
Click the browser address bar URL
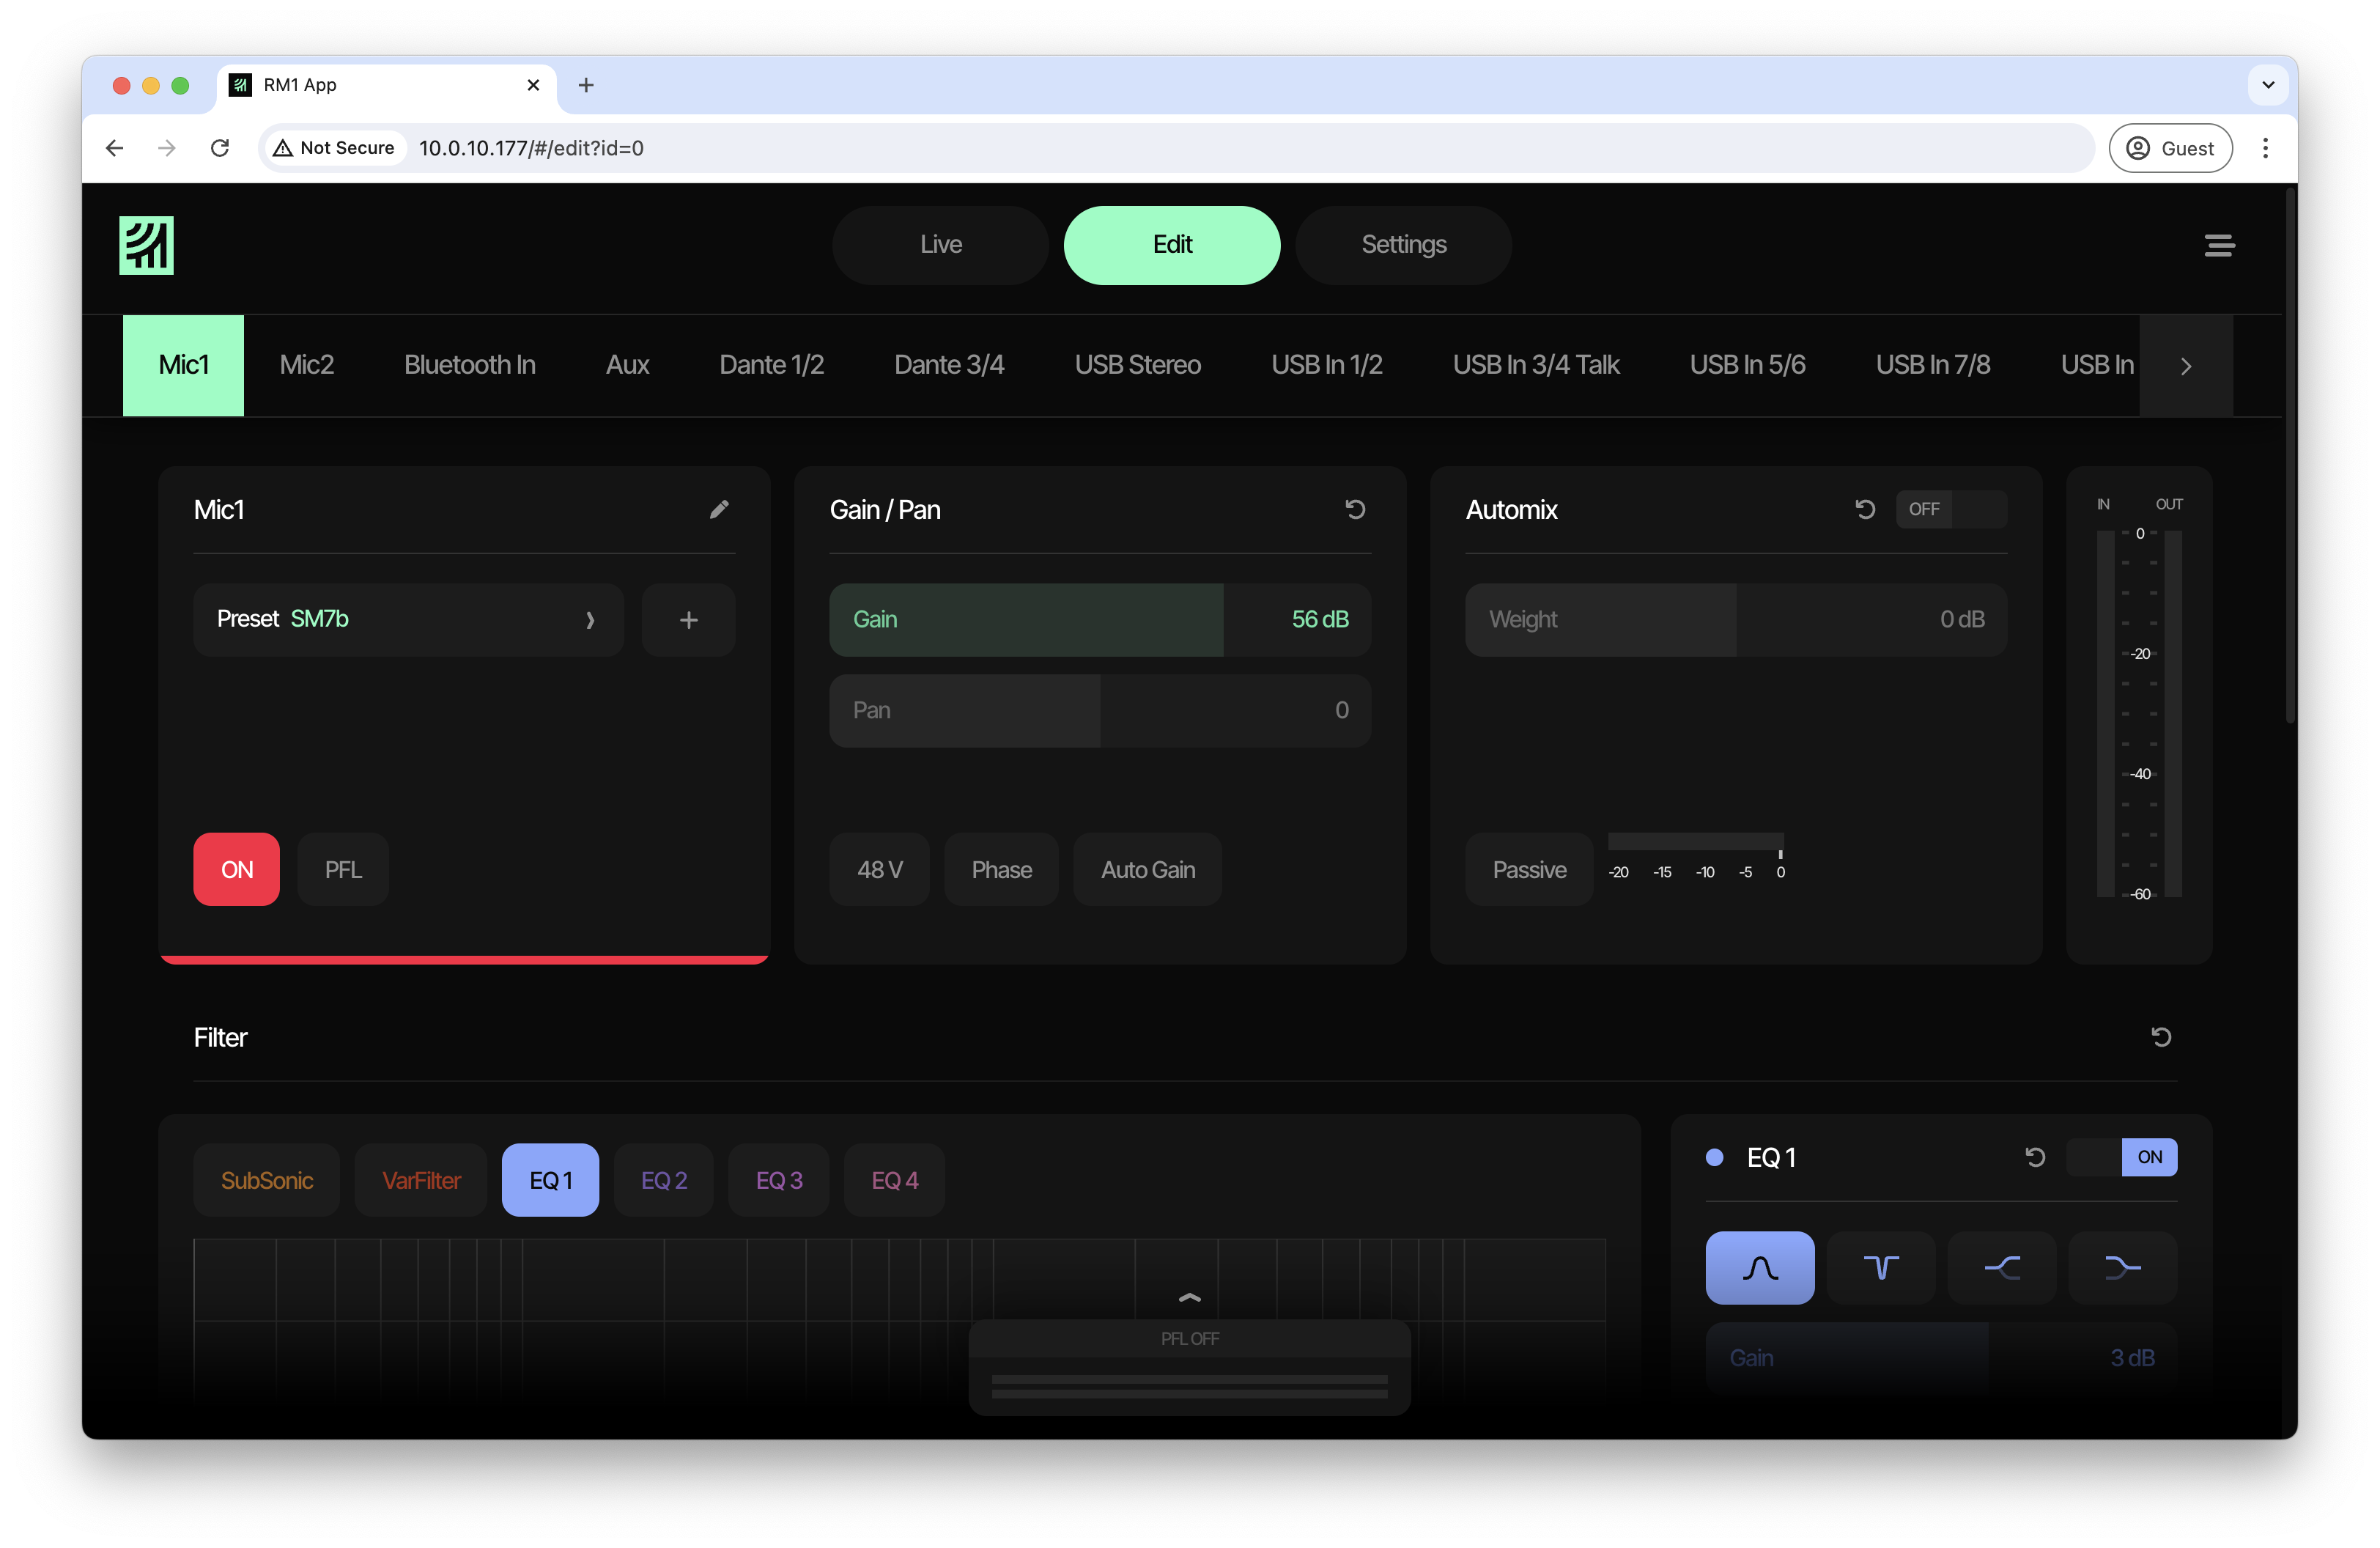531,148
